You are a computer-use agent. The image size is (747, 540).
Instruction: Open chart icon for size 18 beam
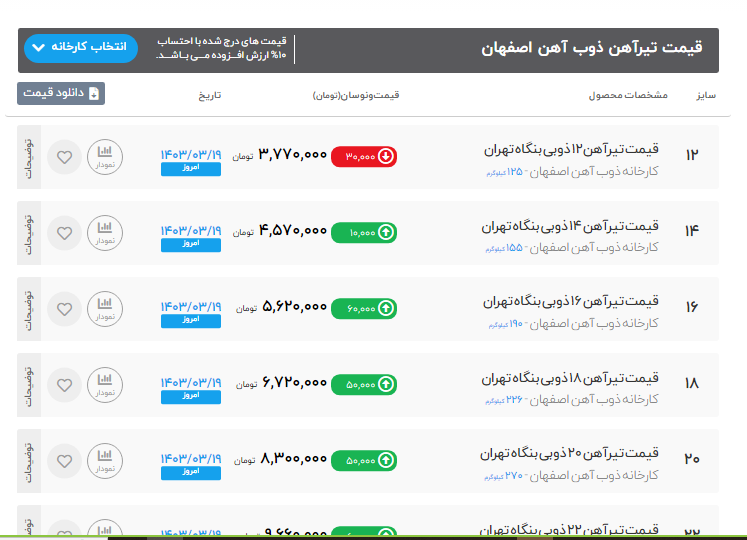pyautogui.click(x=105, y=383)
